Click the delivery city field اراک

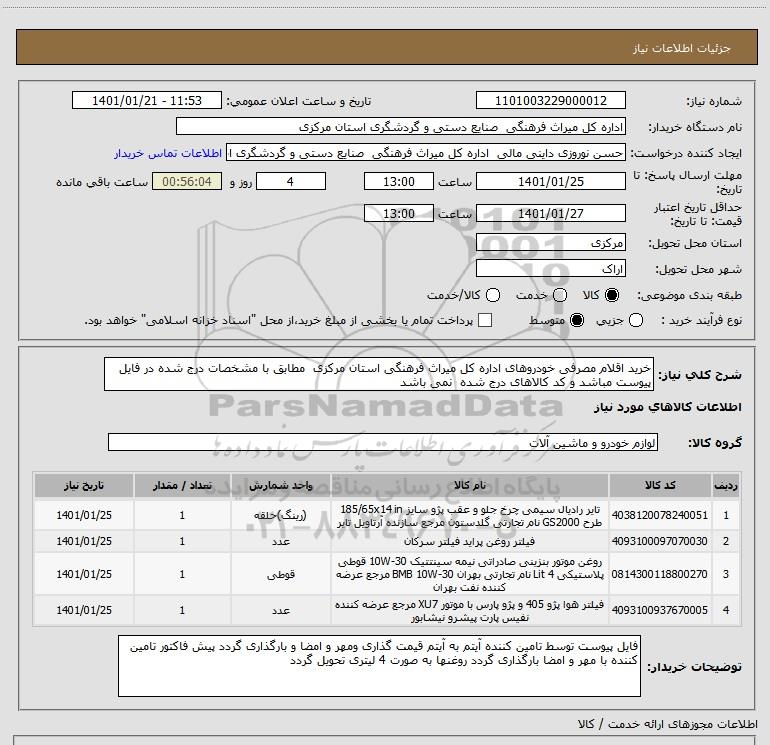coord(550,268)
